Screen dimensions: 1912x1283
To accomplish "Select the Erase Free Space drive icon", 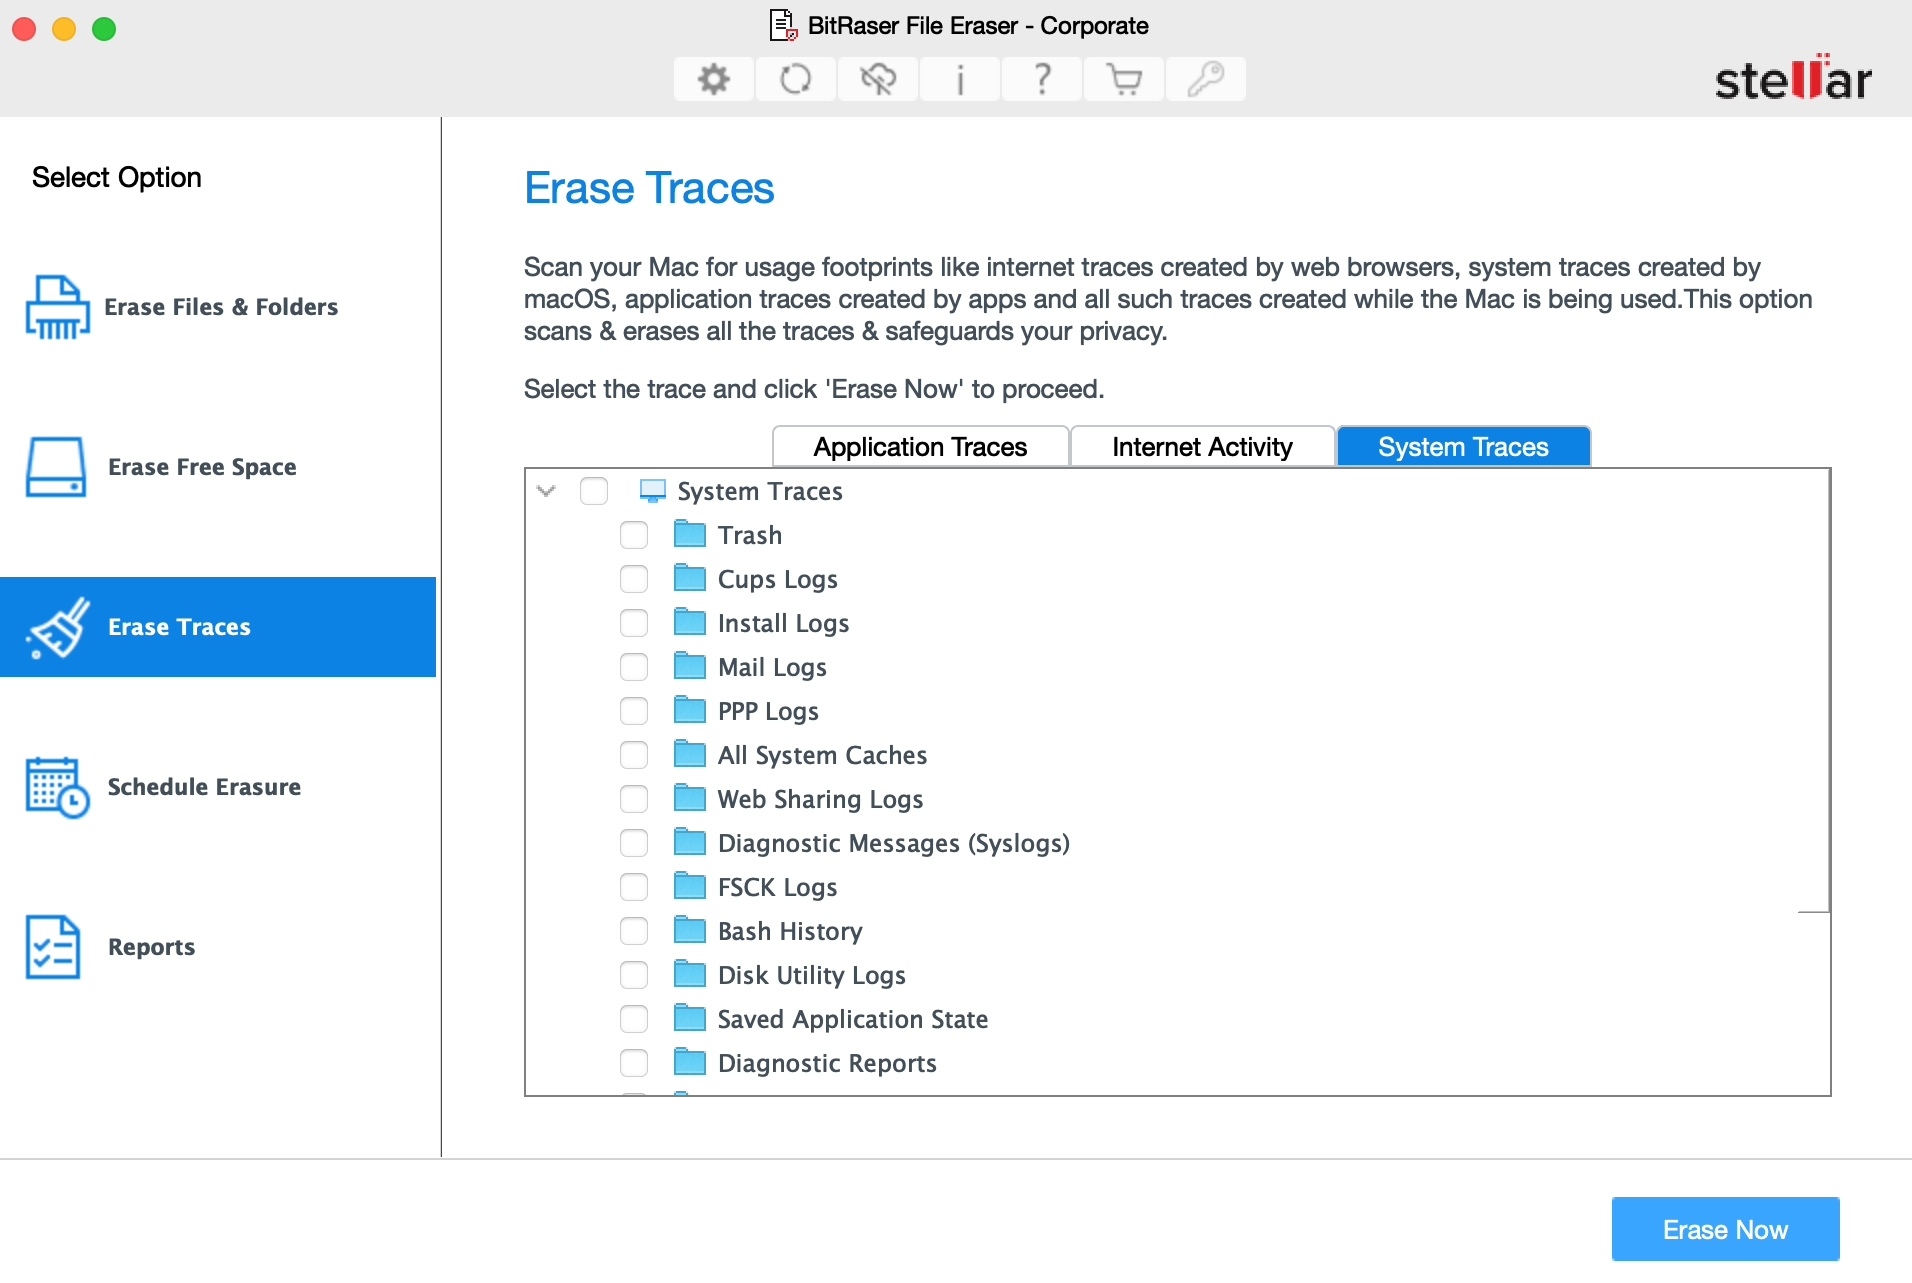I will click(x=56, y=467).
